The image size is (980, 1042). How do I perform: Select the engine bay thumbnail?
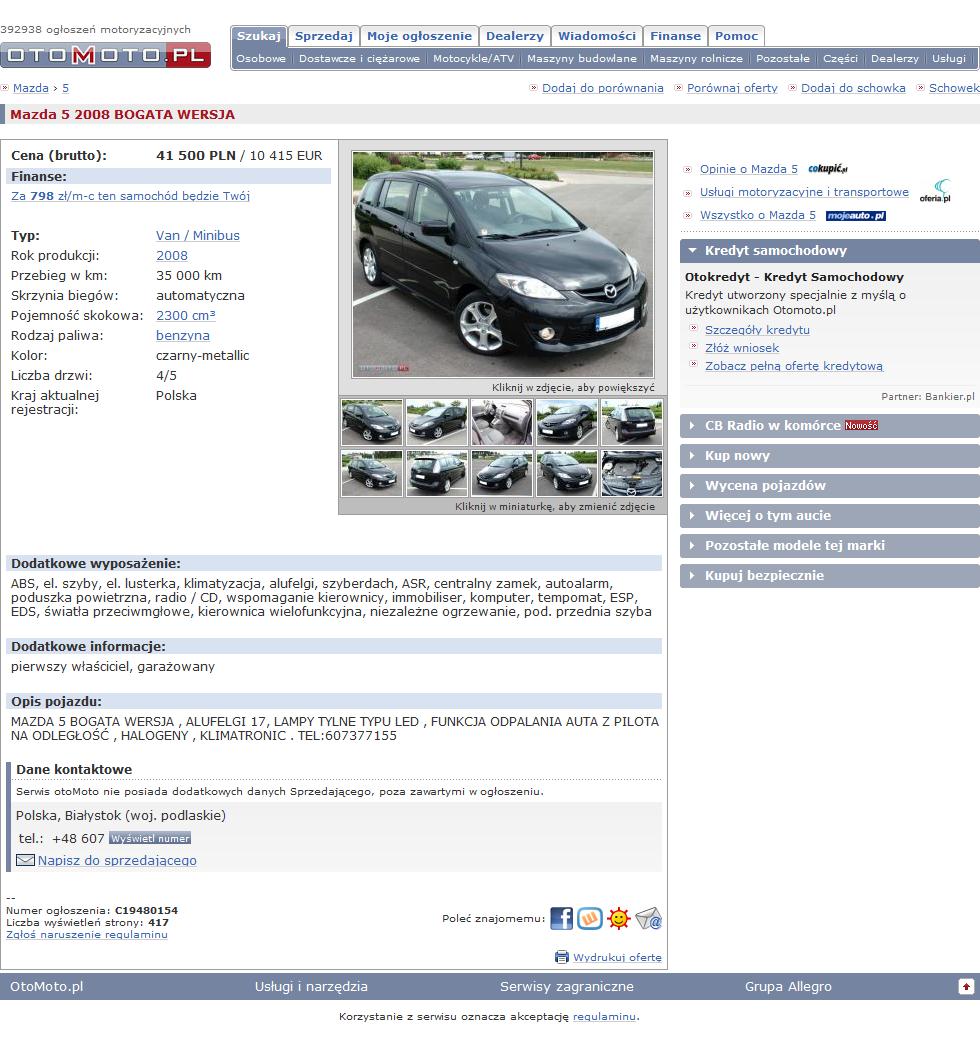coord(632,474)
